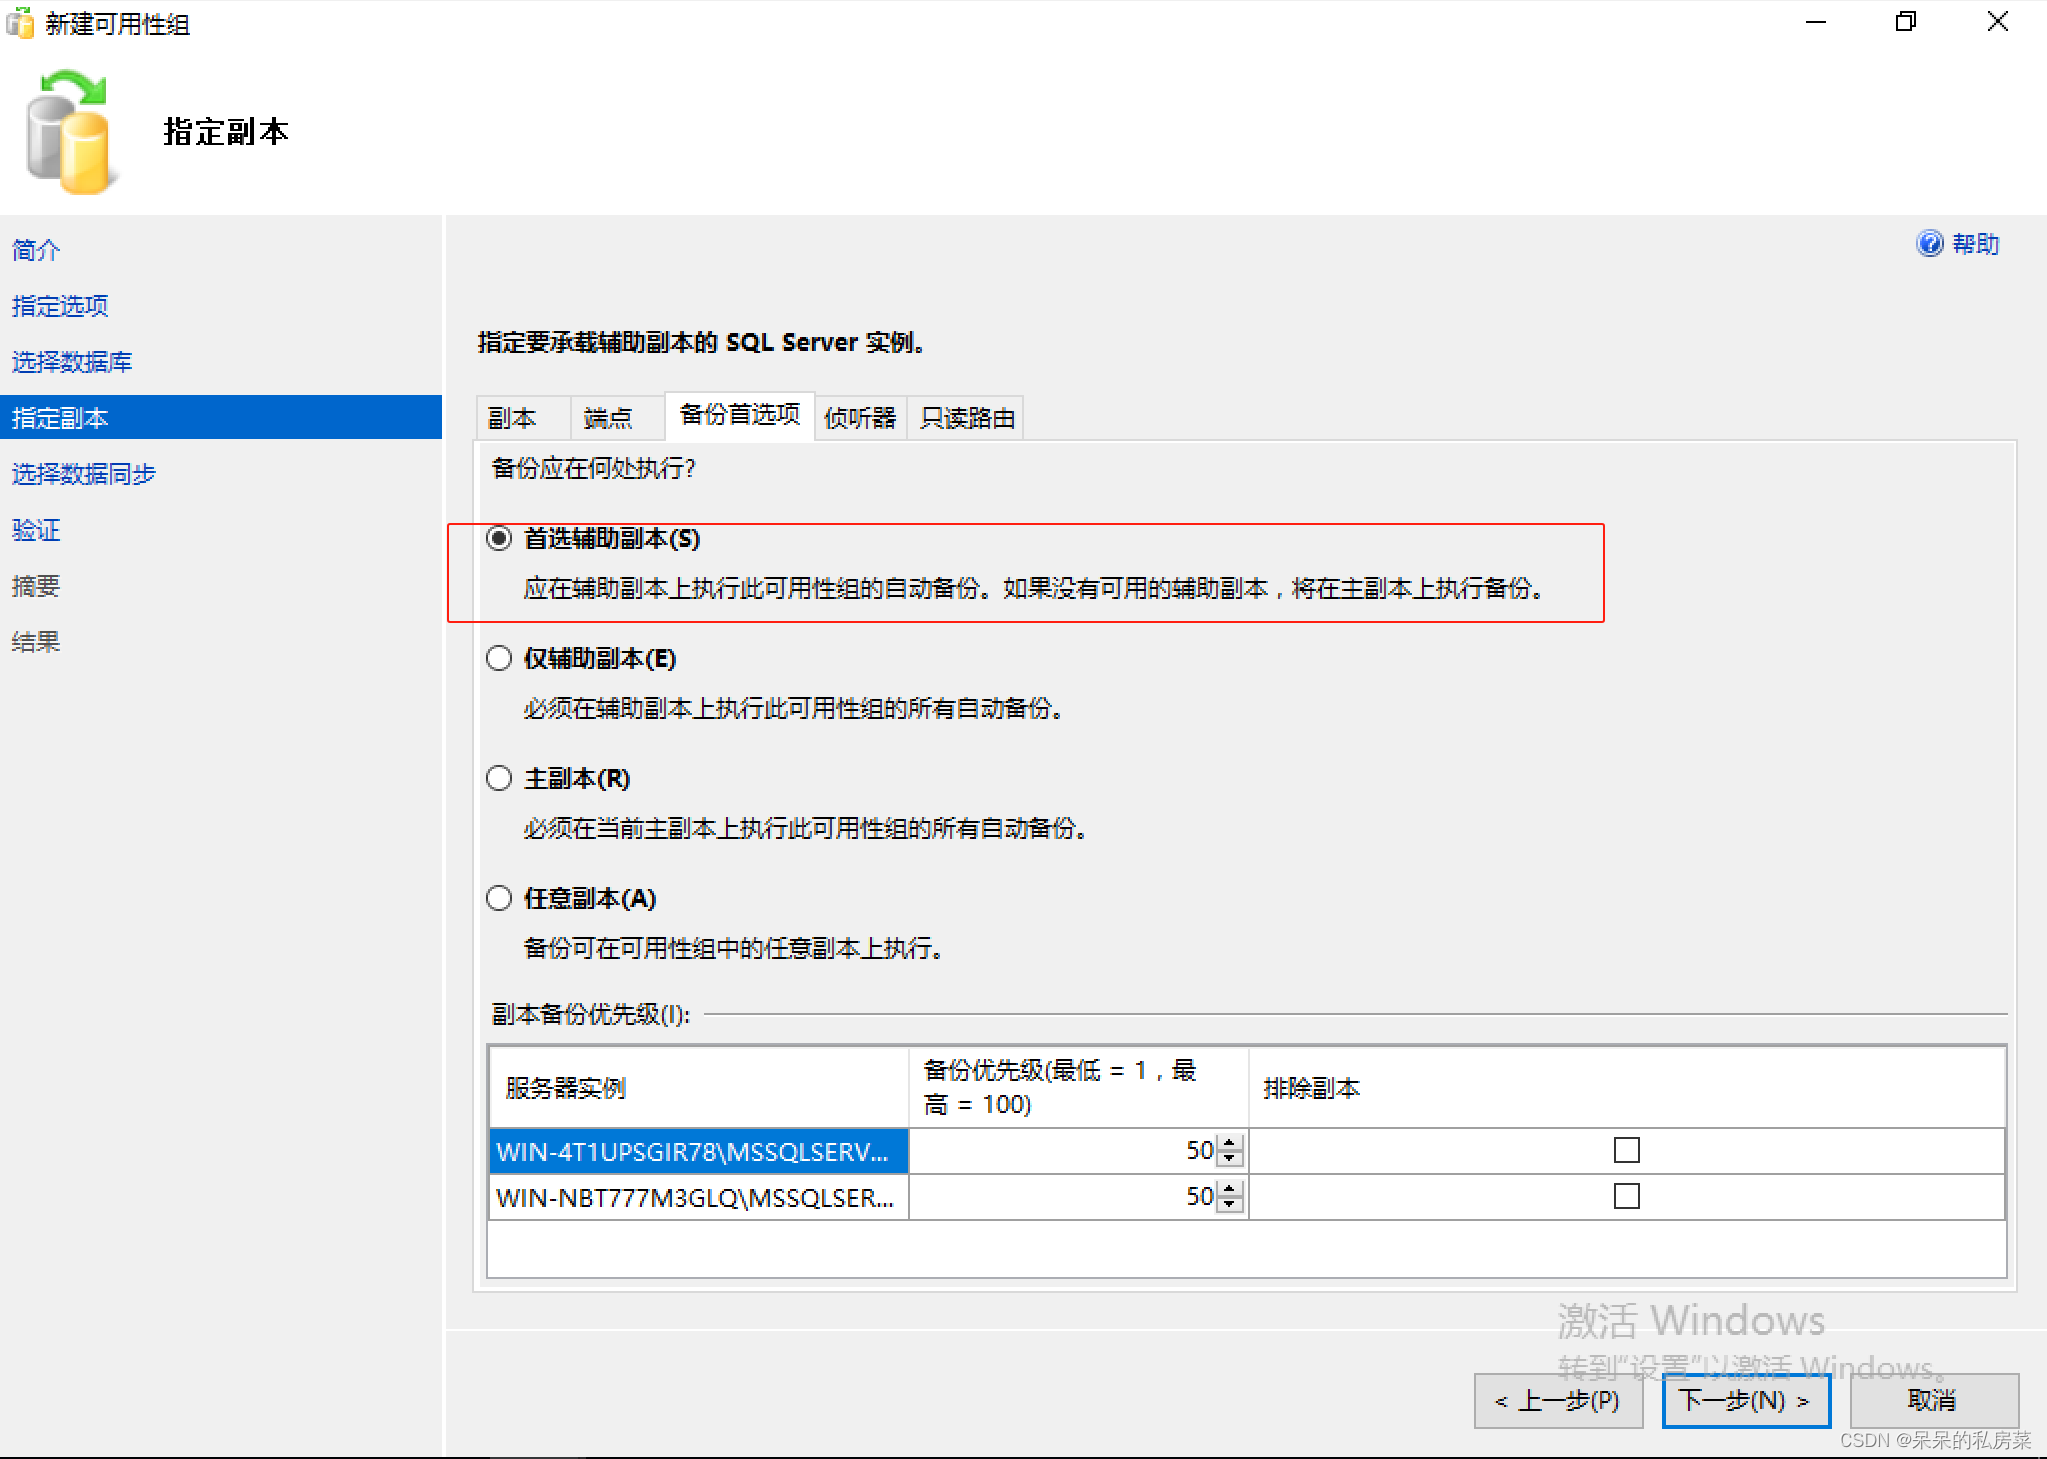2047x1459 pixels.
Task: Check 排除副本 for WIN-4T1UPSGIR78 row
Action: coord(1627,1151)
